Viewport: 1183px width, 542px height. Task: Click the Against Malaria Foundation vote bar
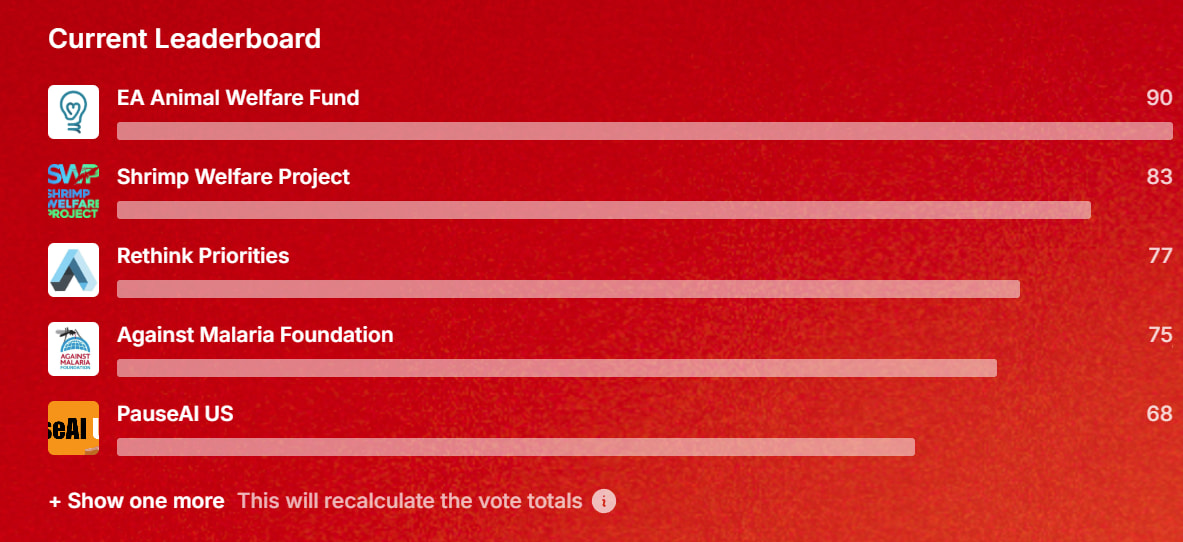(557, 368)
